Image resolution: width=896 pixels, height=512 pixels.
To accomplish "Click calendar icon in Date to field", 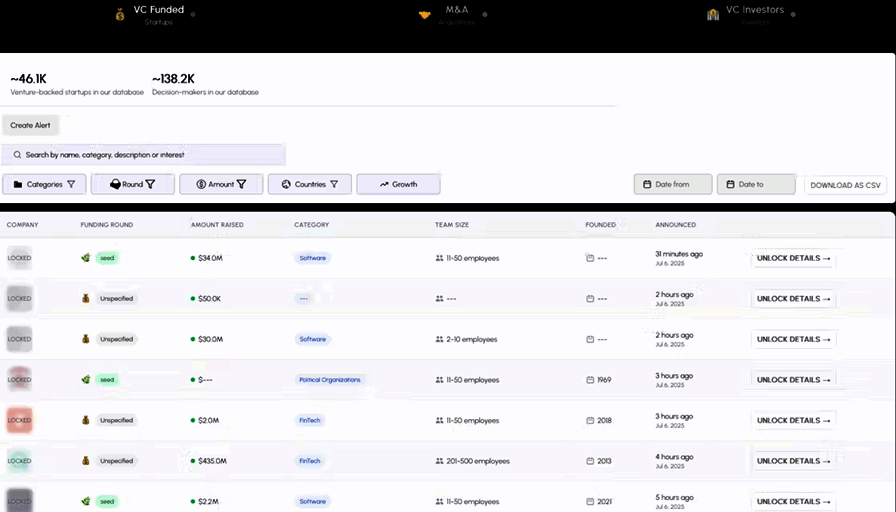I will pos(730,185).
